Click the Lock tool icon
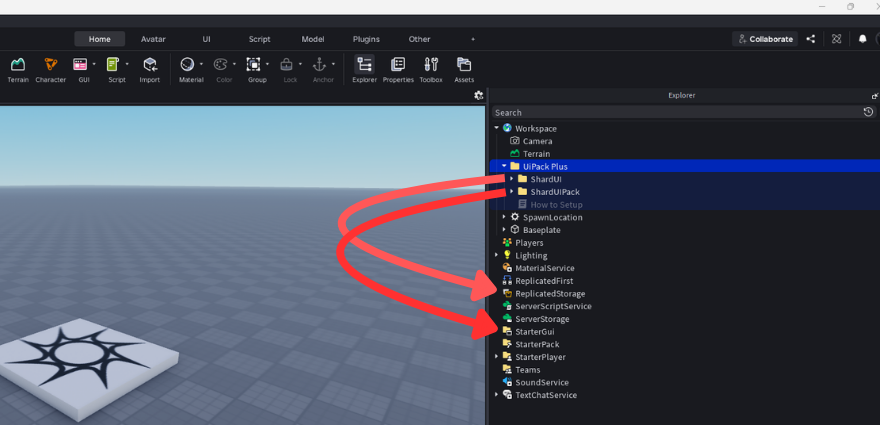This screenshot has width=880, height=425. coord(286,65)
